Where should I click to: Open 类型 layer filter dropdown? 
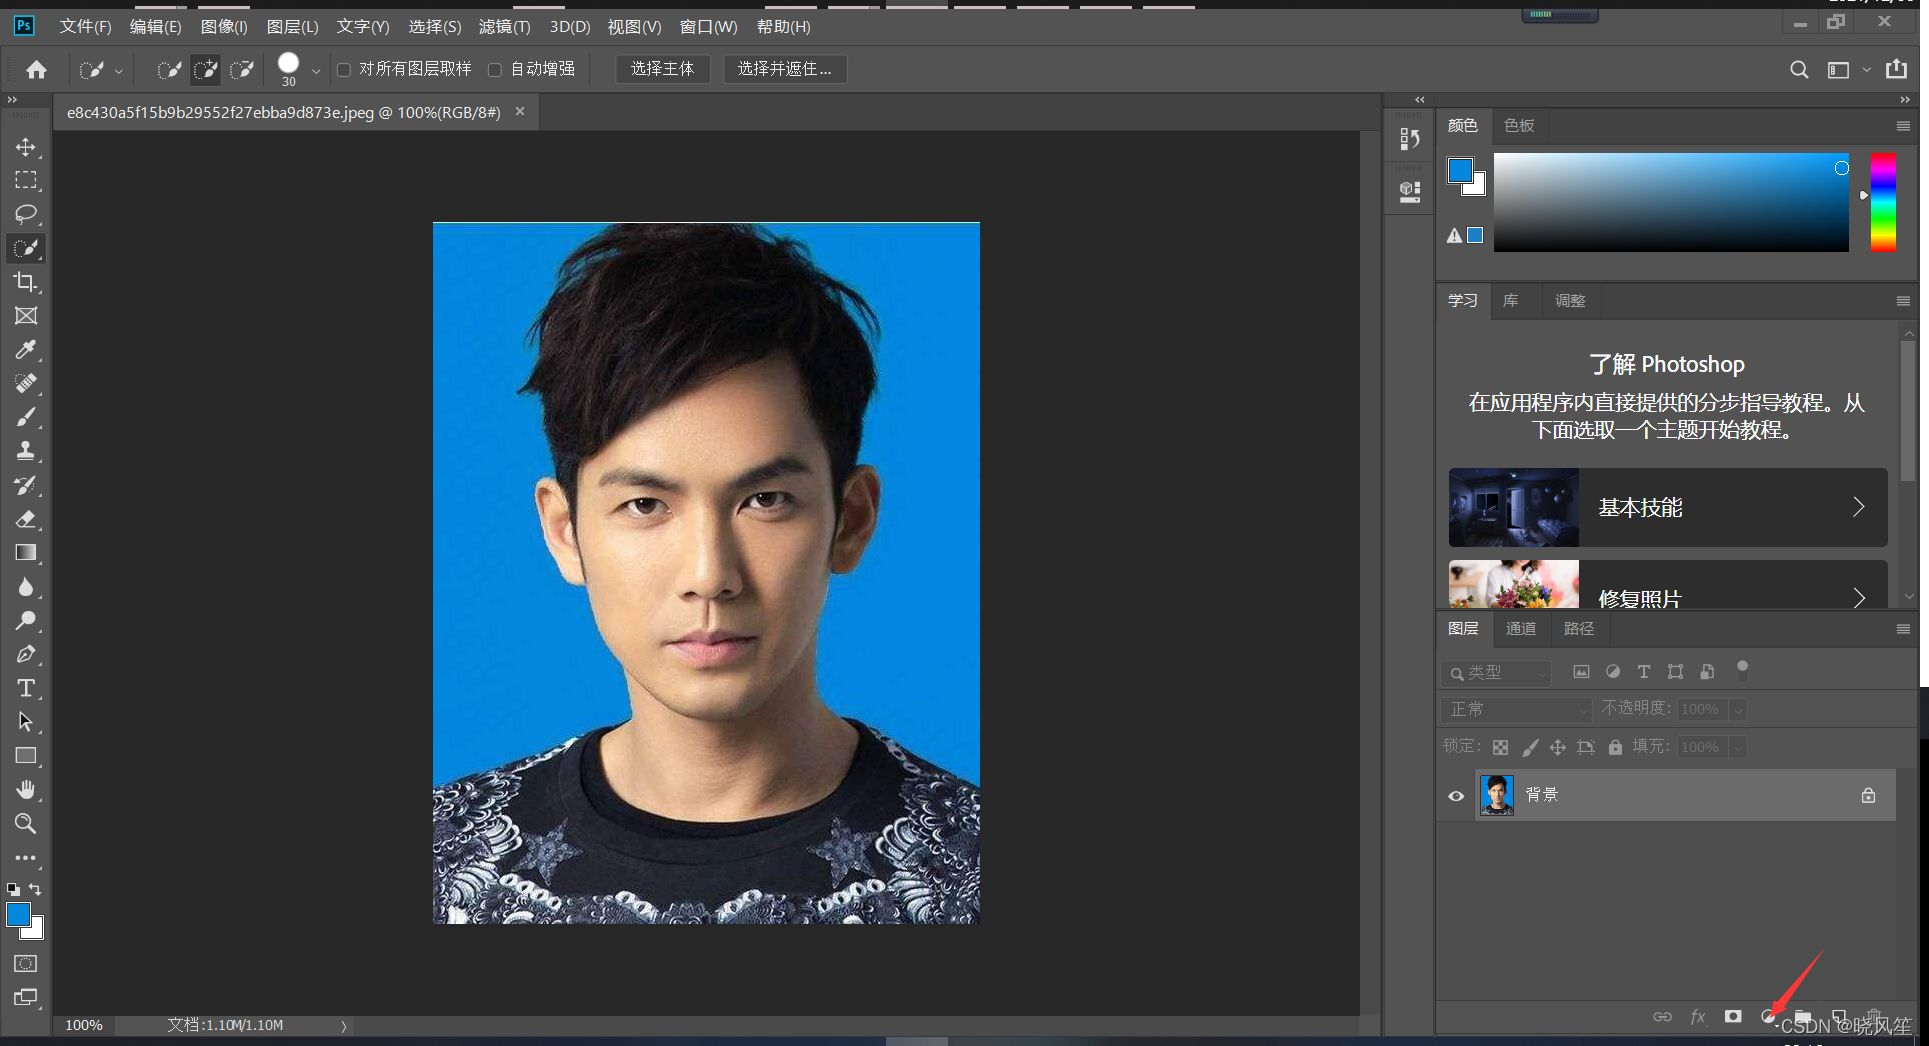[x=1497, y=673]
